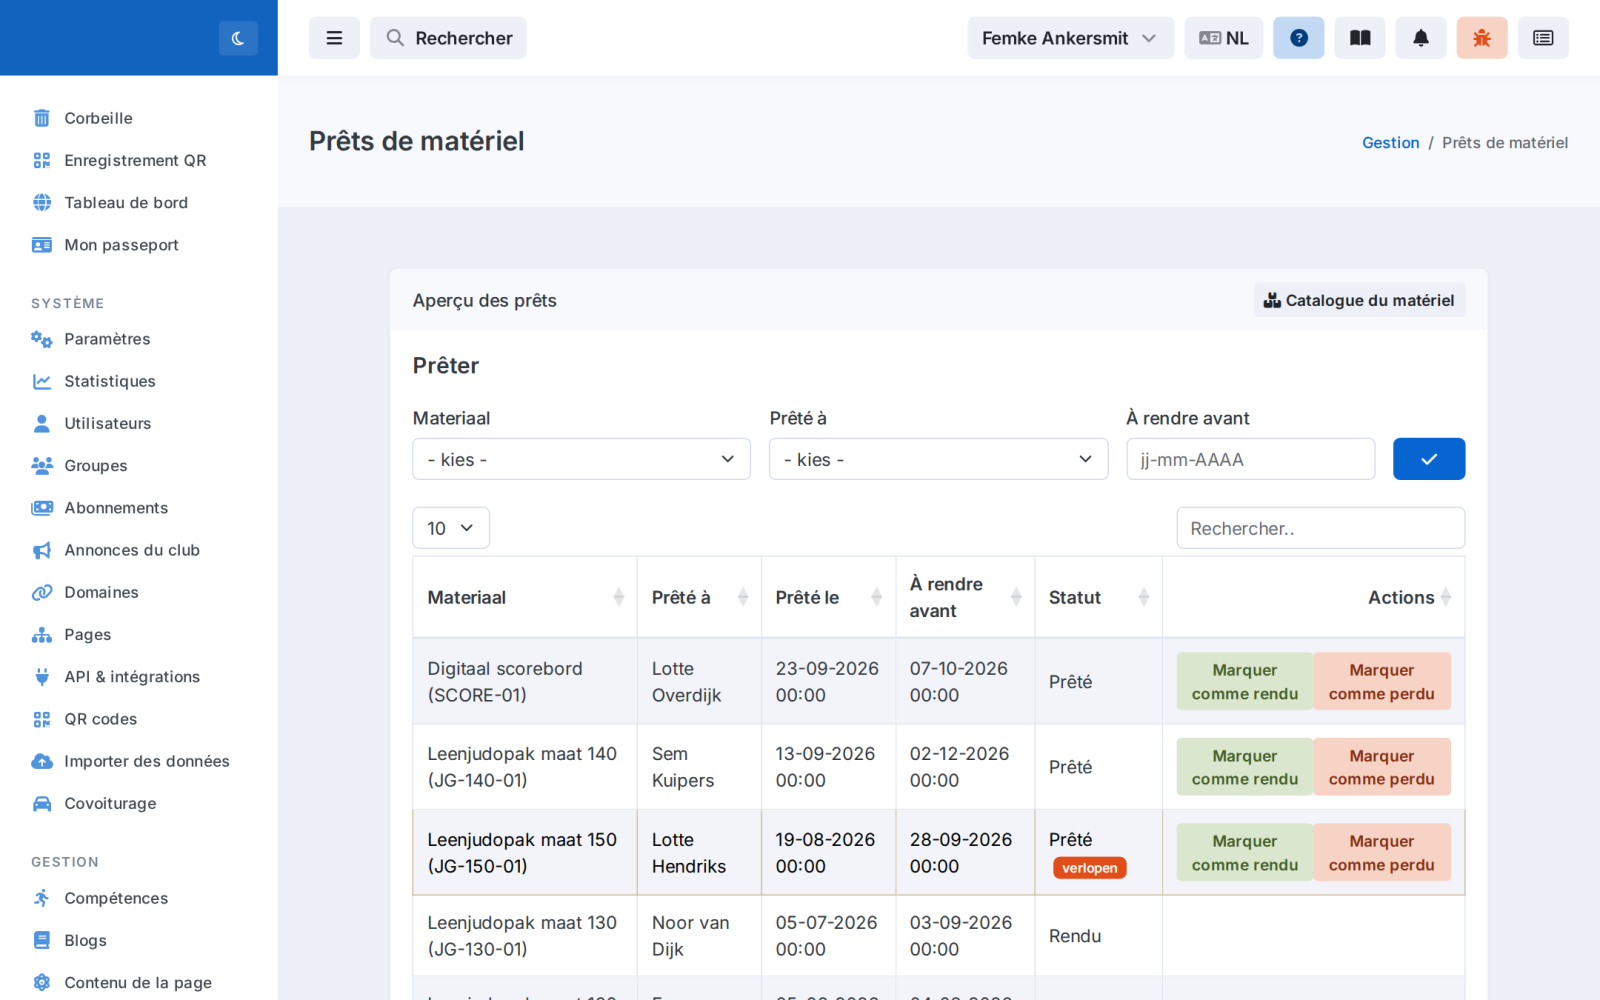Click the Annonces du club megaphone icon
The width and height of the screenshot is (1600, 1000).
41,550
